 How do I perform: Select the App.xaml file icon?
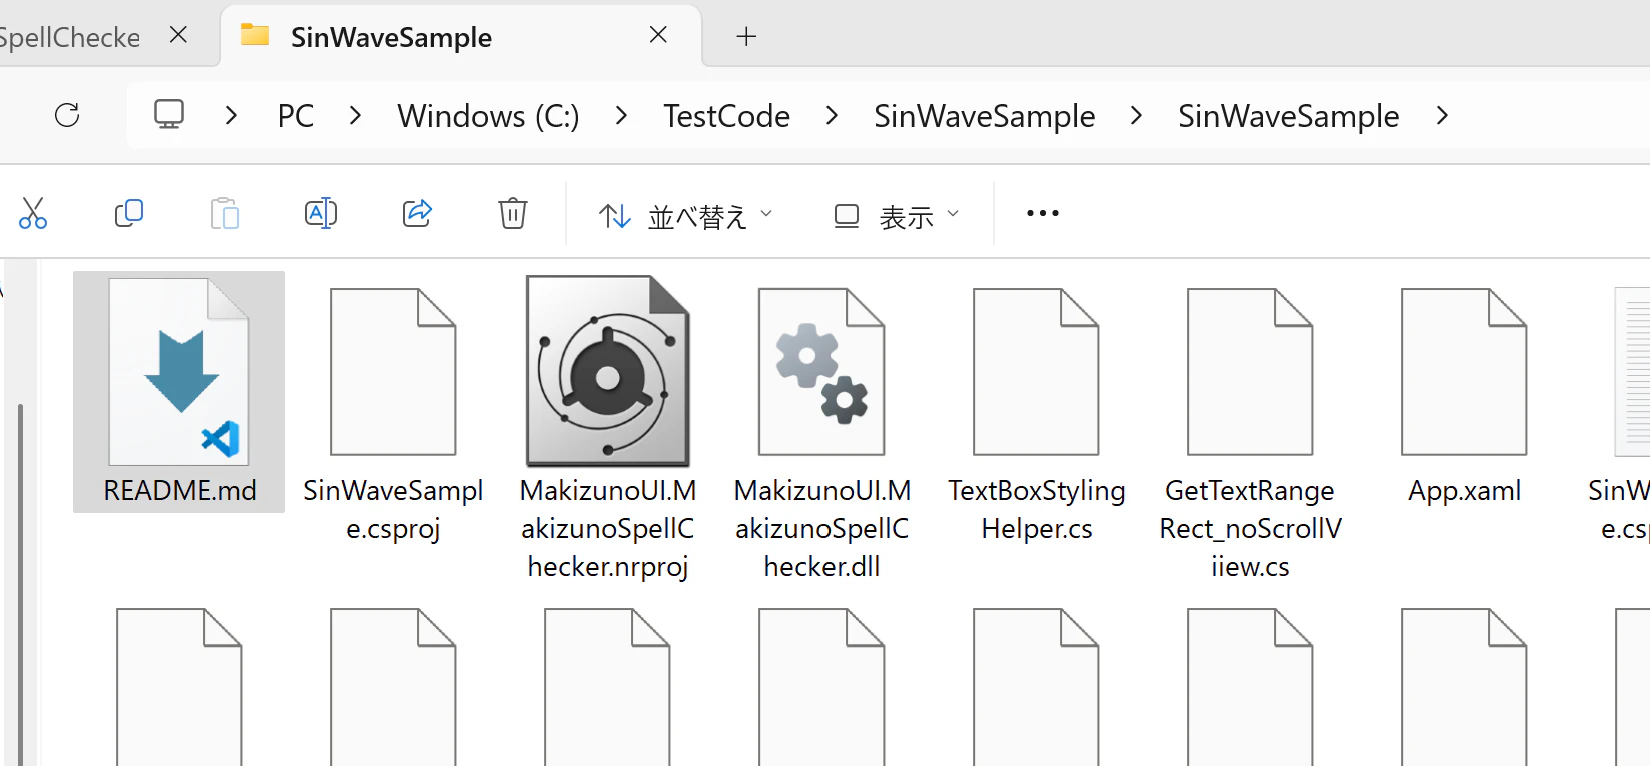[1464, 372]
